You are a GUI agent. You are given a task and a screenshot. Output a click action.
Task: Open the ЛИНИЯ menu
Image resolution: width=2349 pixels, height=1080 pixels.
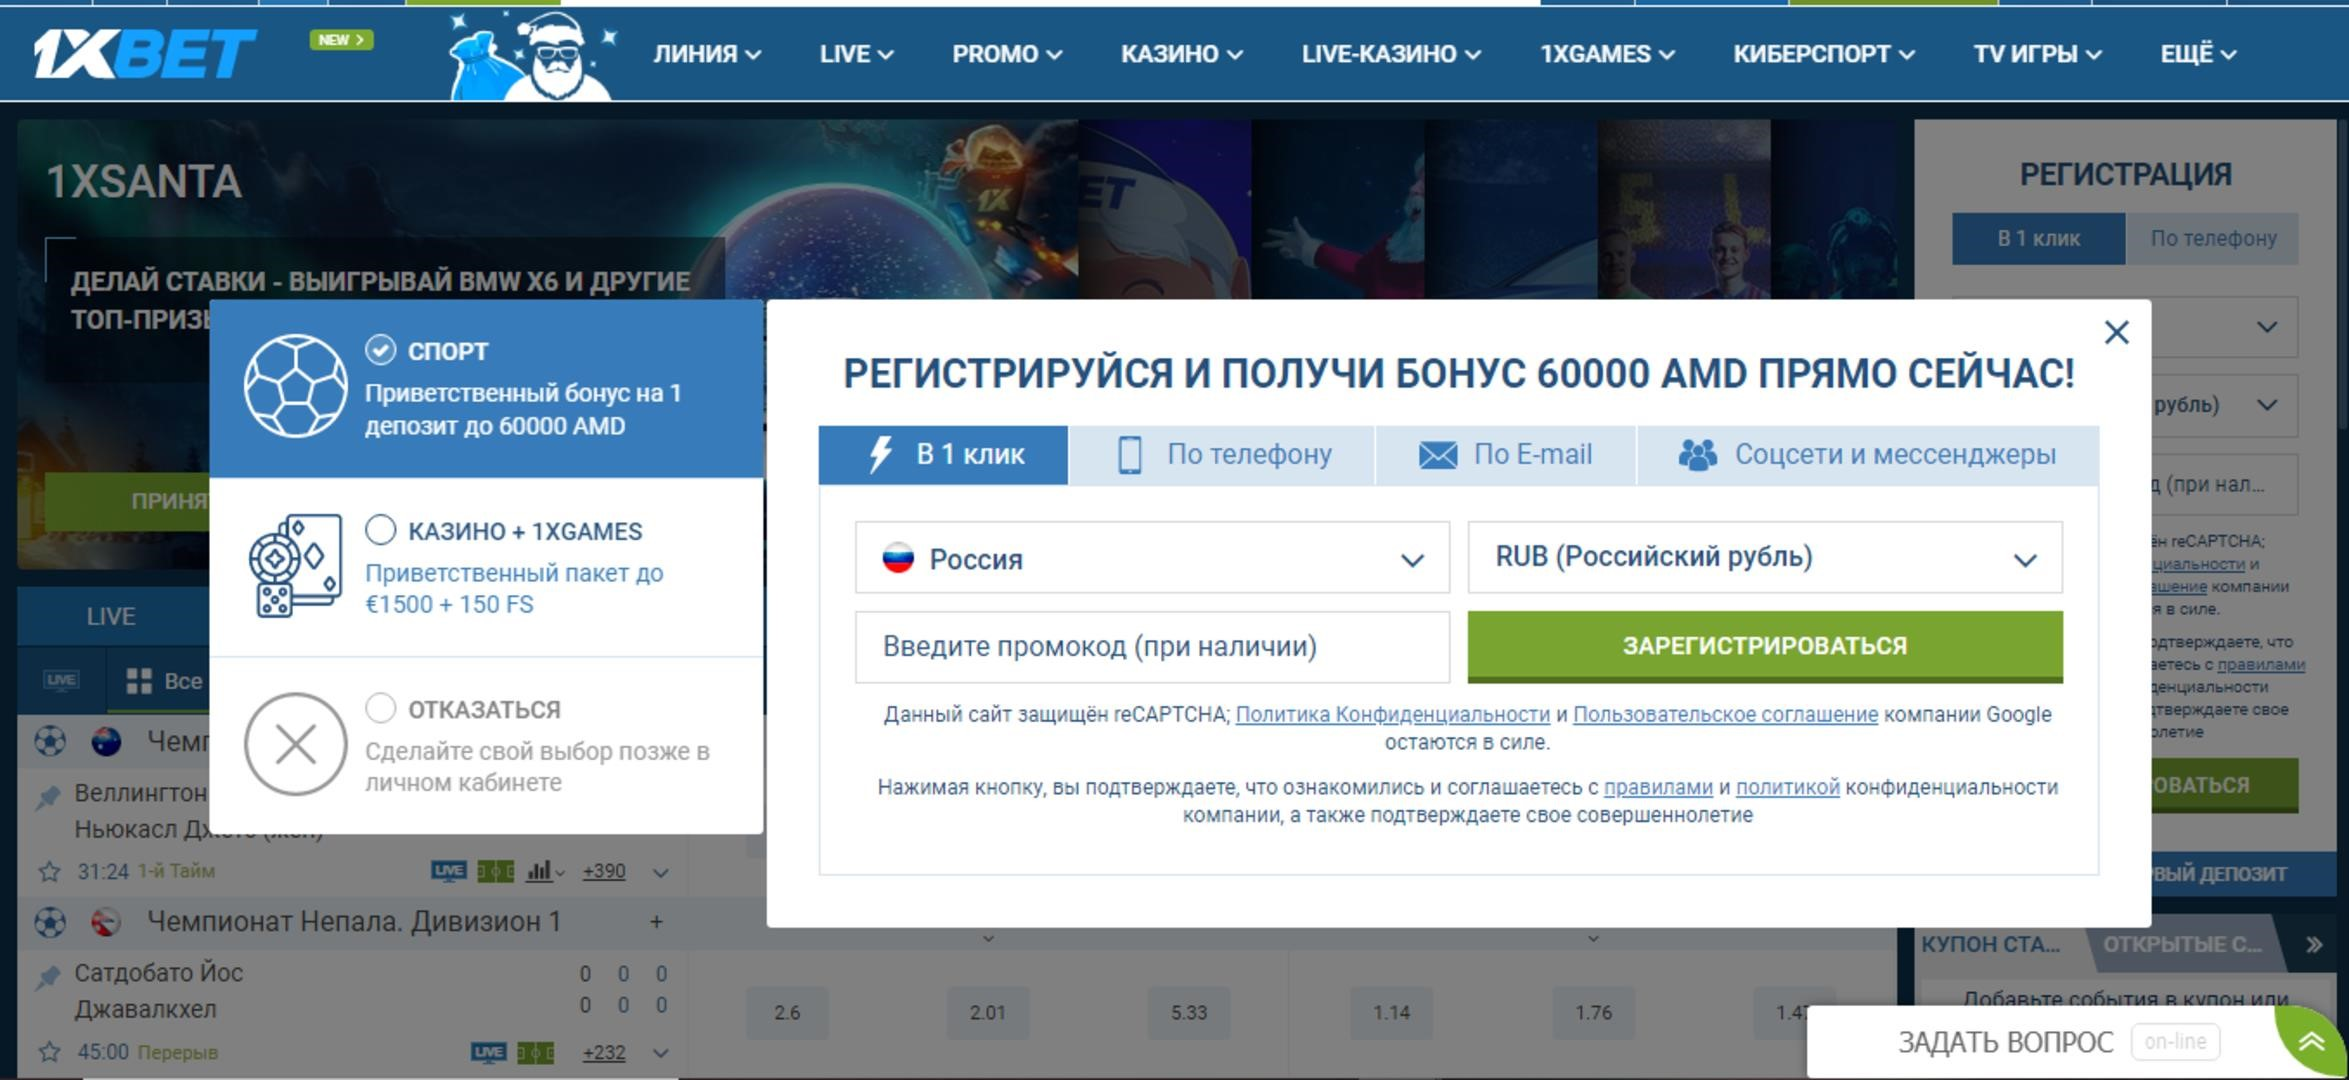click(x=707, y=54)
